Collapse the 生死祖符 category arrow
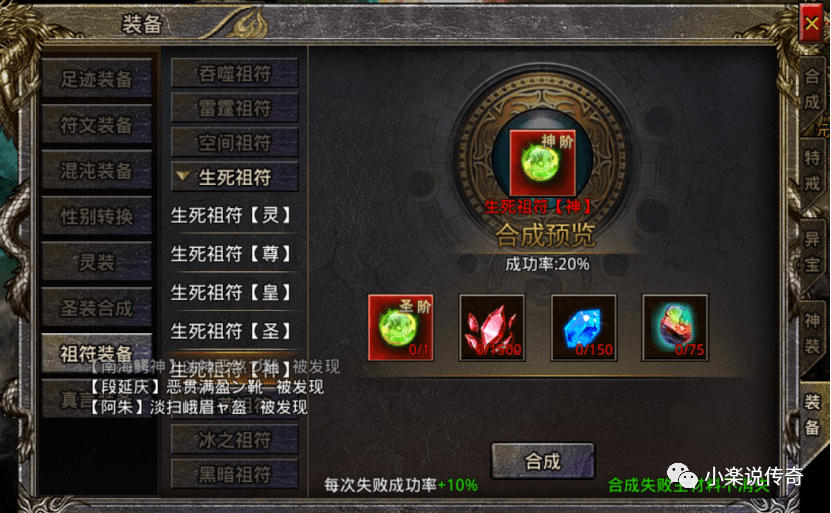Screen dimensions: 831x513 (x=182, y=175)
